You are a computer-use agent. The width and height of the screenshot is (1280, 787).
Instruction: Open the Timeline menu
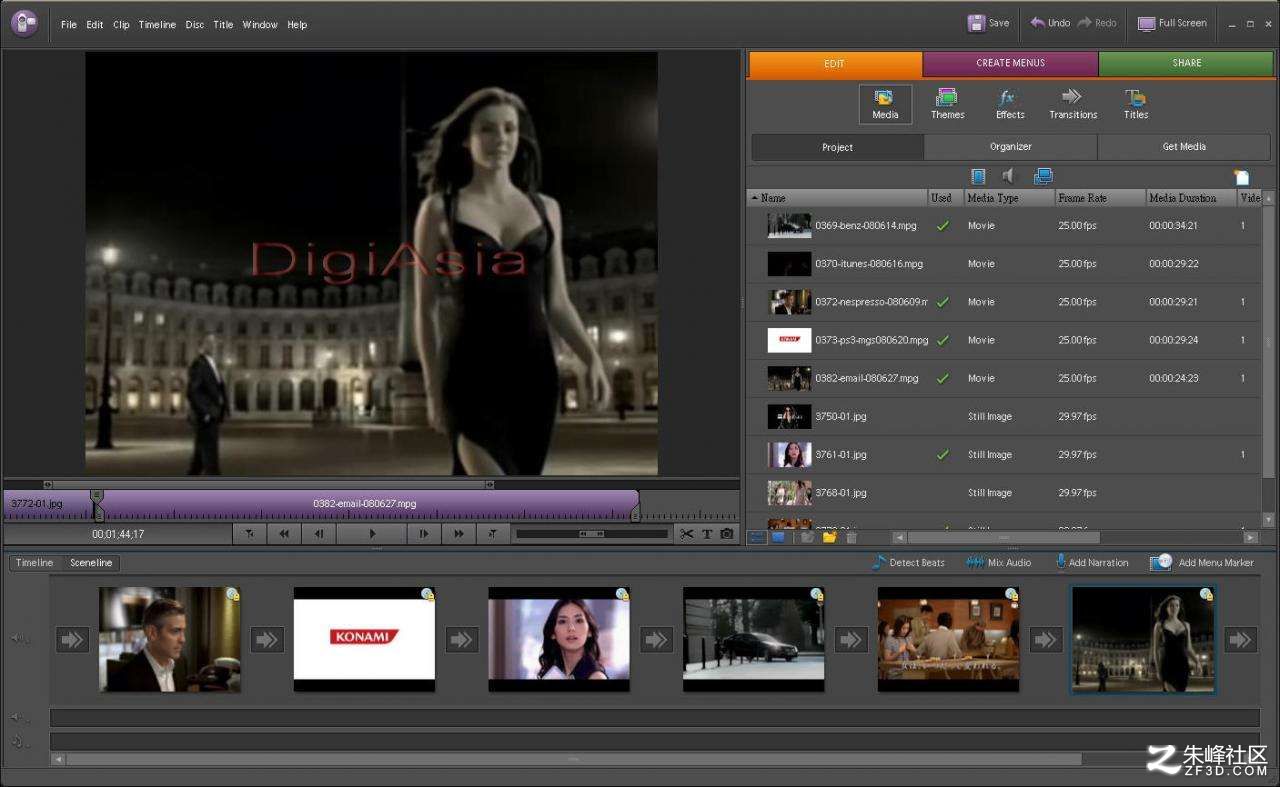click(x=157, y=25)
